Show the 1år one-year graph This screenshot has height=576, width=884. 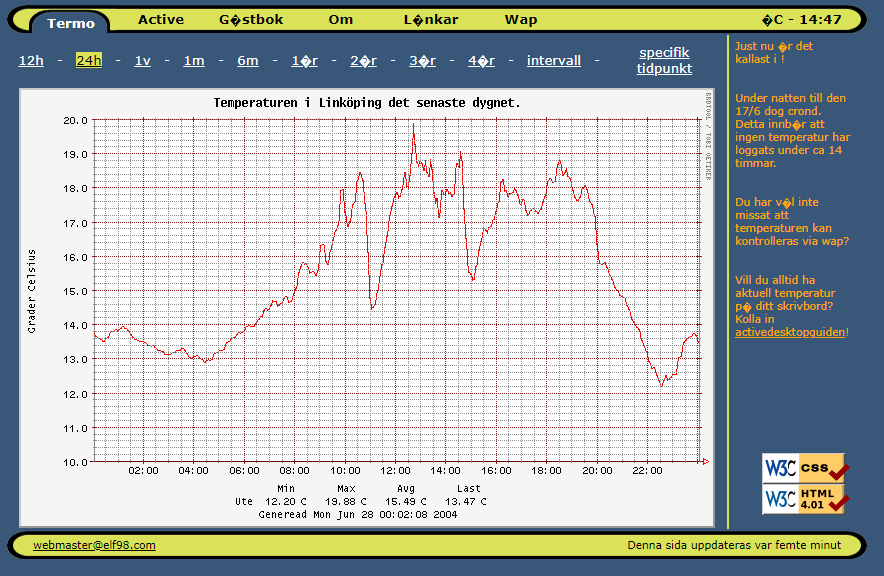pyautogui.click(x=304, y=61)
